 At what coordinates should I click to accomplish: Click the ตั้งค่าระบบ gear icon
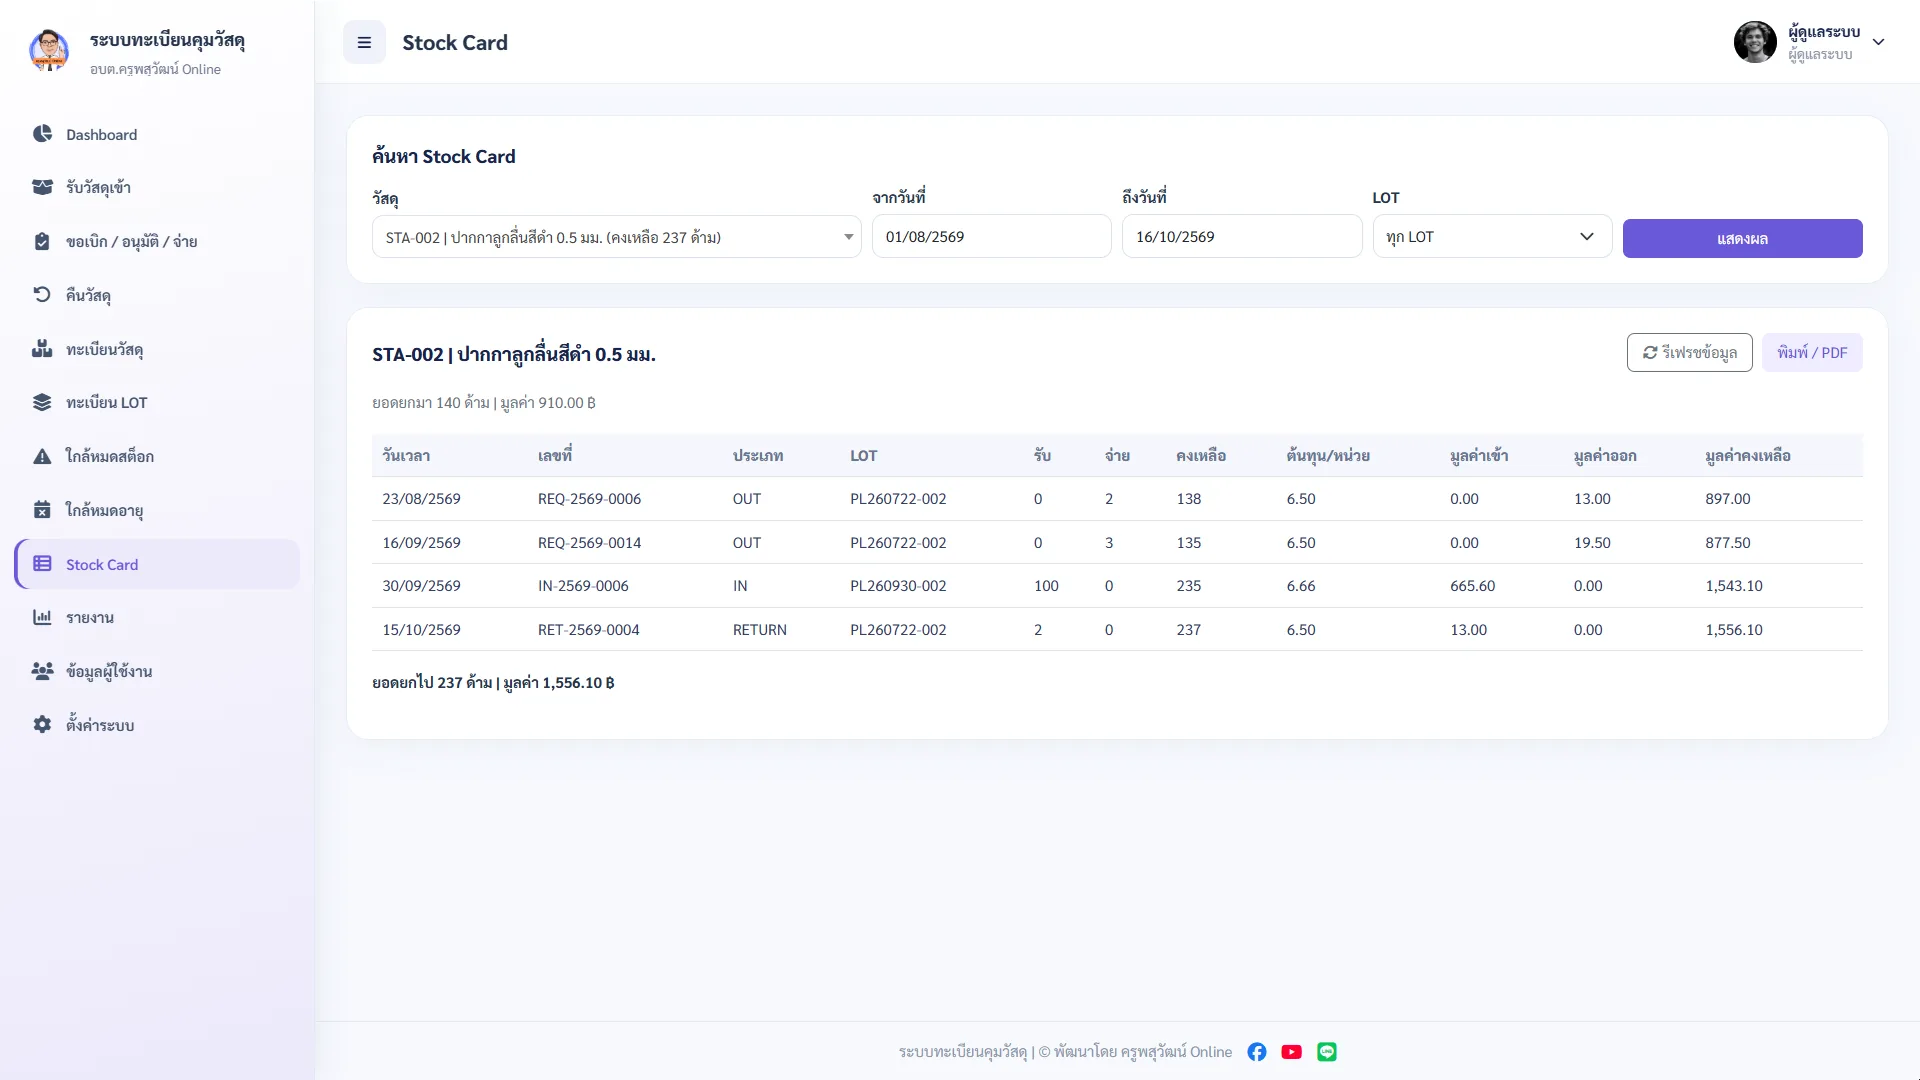point(42,724)
